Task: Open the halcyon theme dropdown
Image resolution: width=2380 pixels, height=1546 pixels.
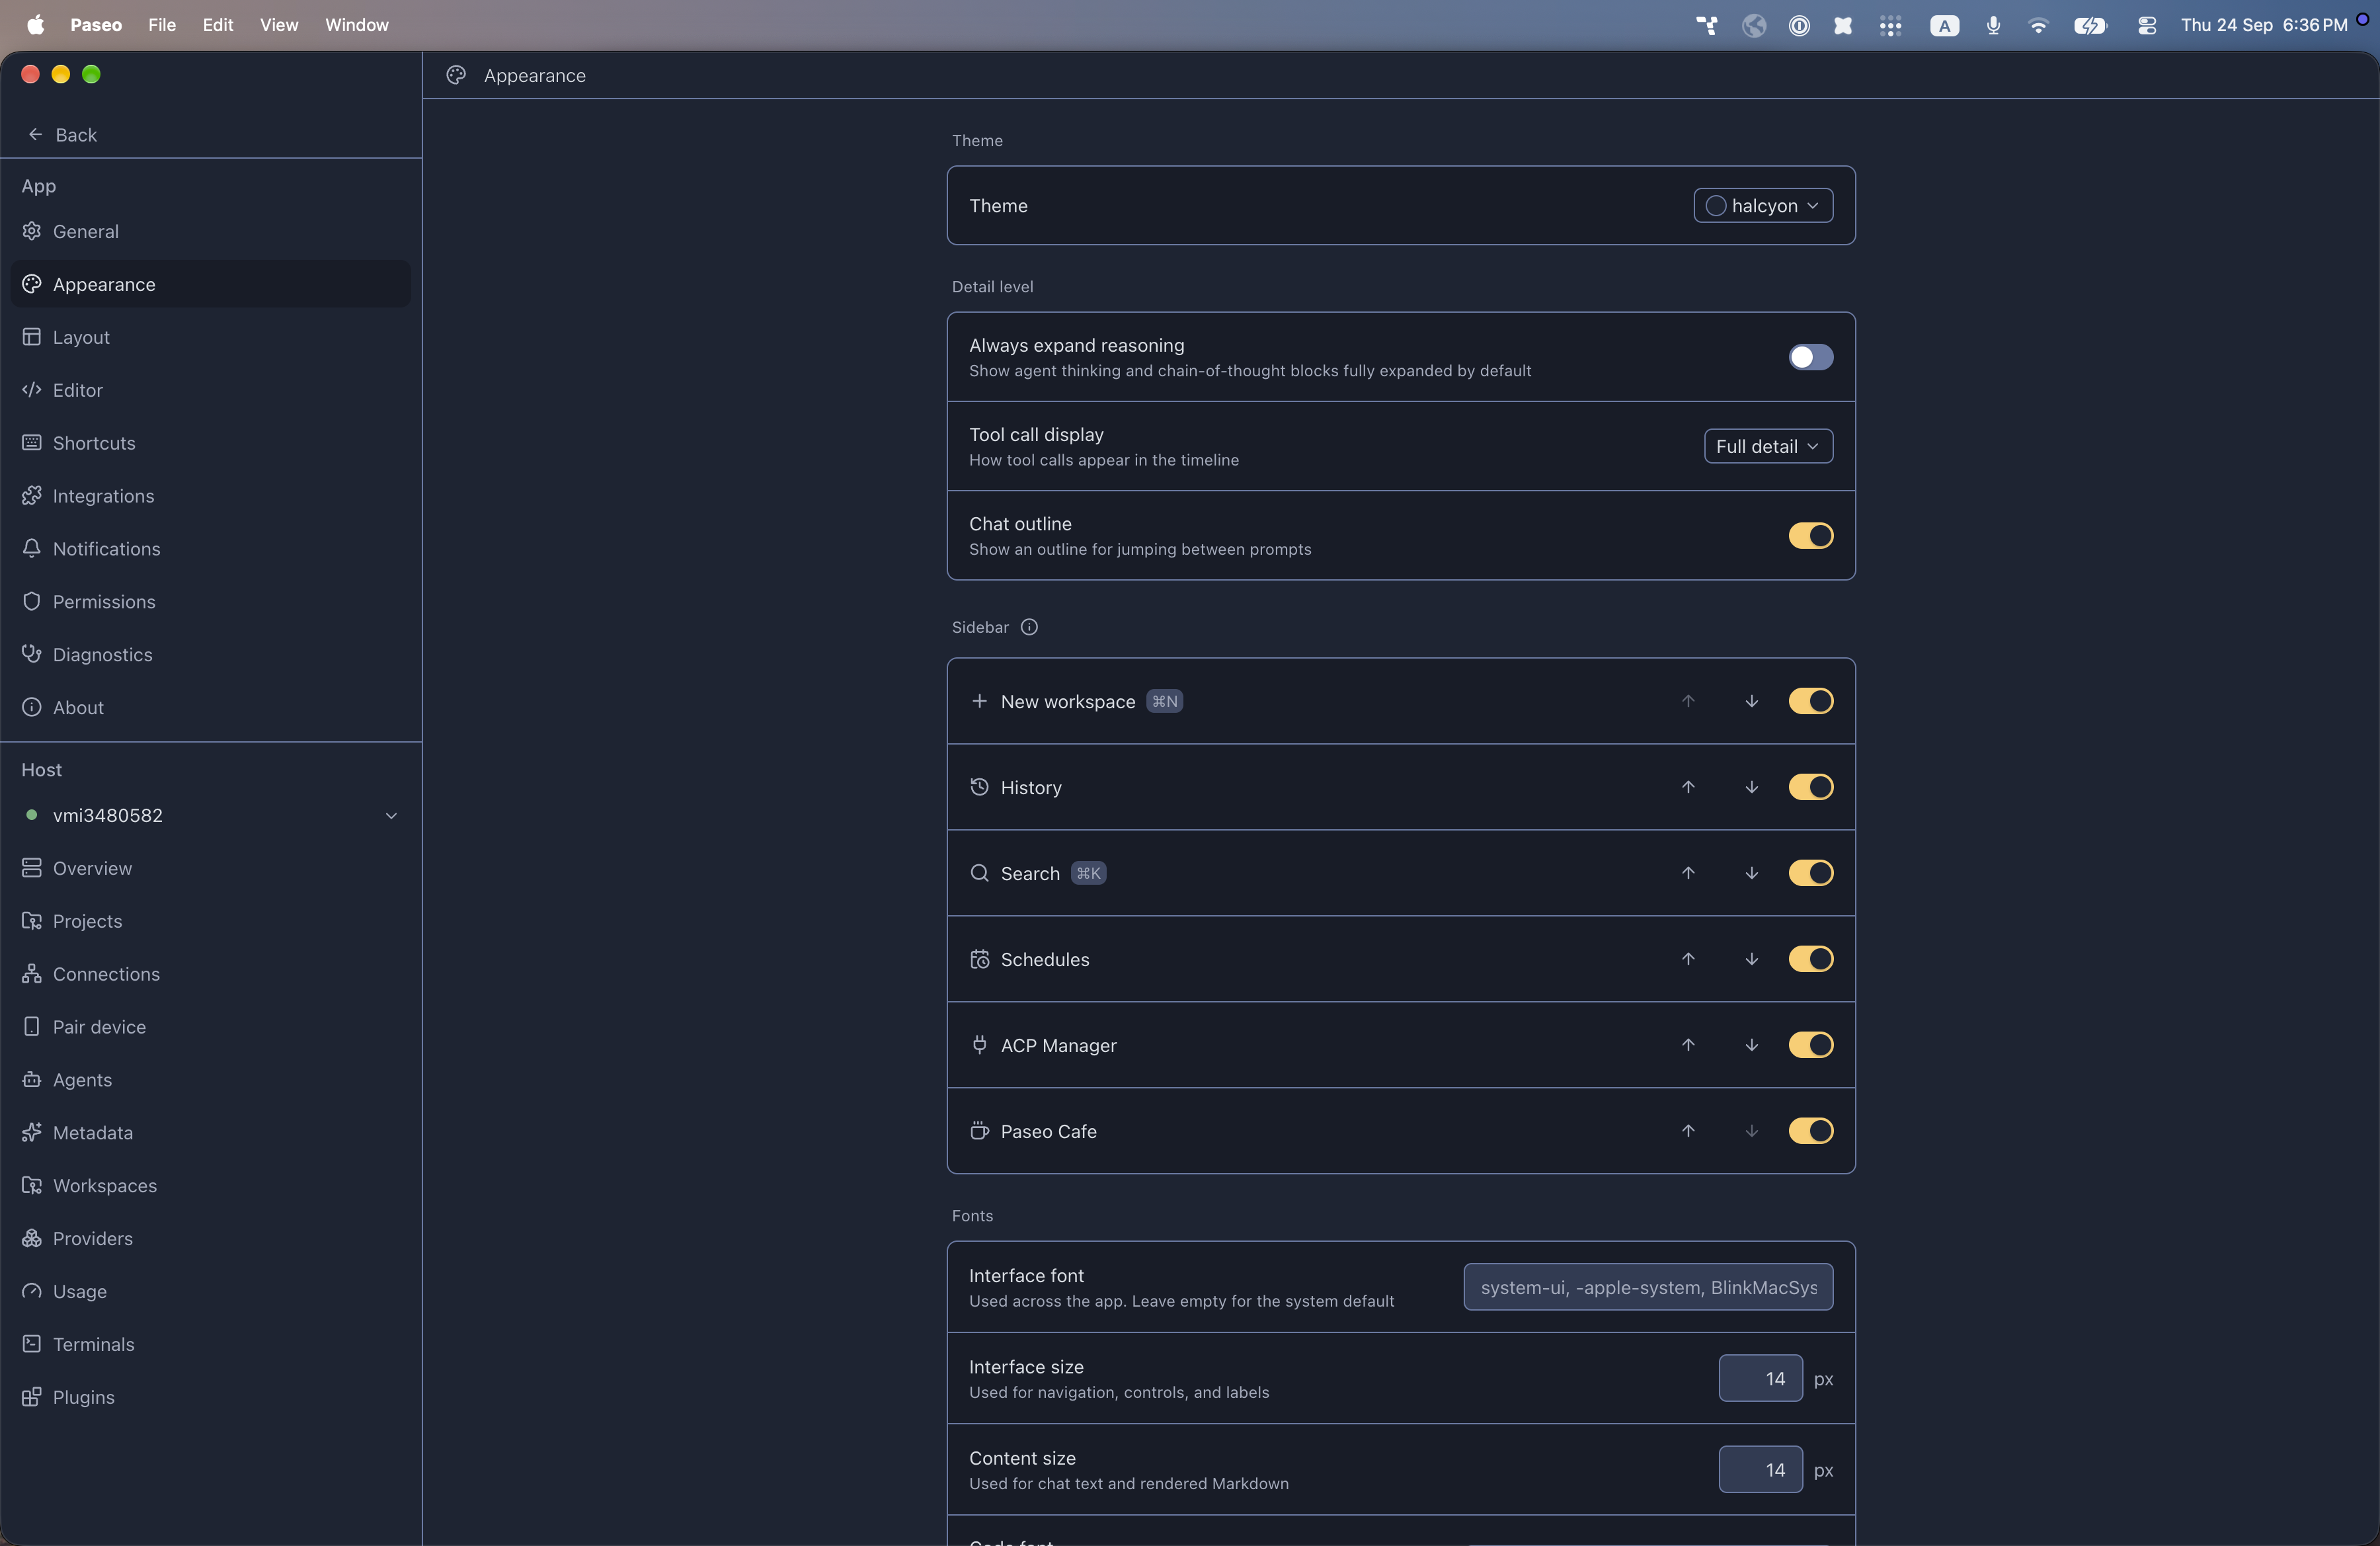Action: [1763, 206]
